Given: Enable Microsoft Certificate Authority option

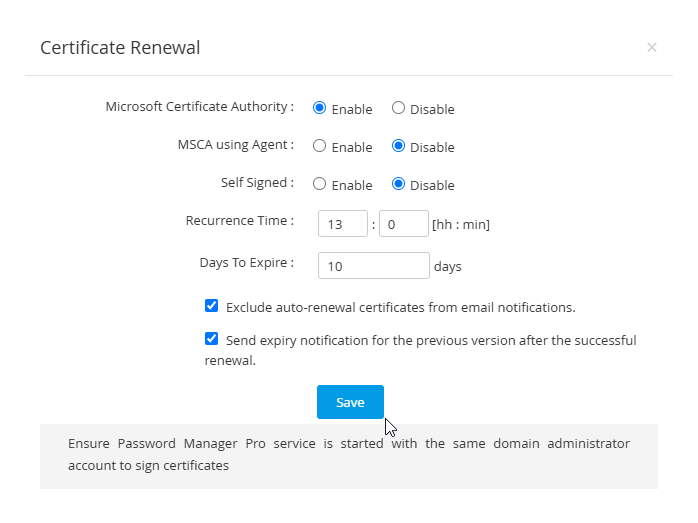Looking at the screenshot, I should (320, 108).
